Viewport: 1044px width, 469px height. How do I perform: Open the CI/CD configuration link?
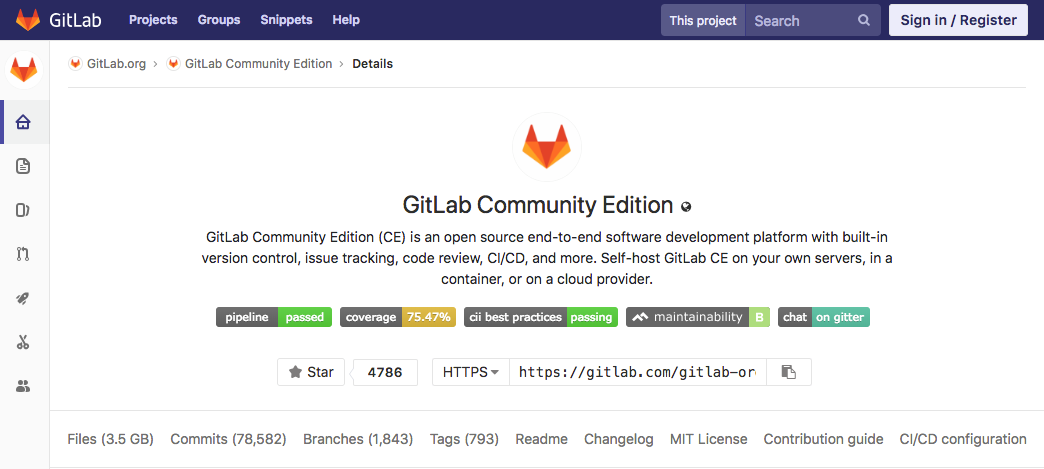963,439
